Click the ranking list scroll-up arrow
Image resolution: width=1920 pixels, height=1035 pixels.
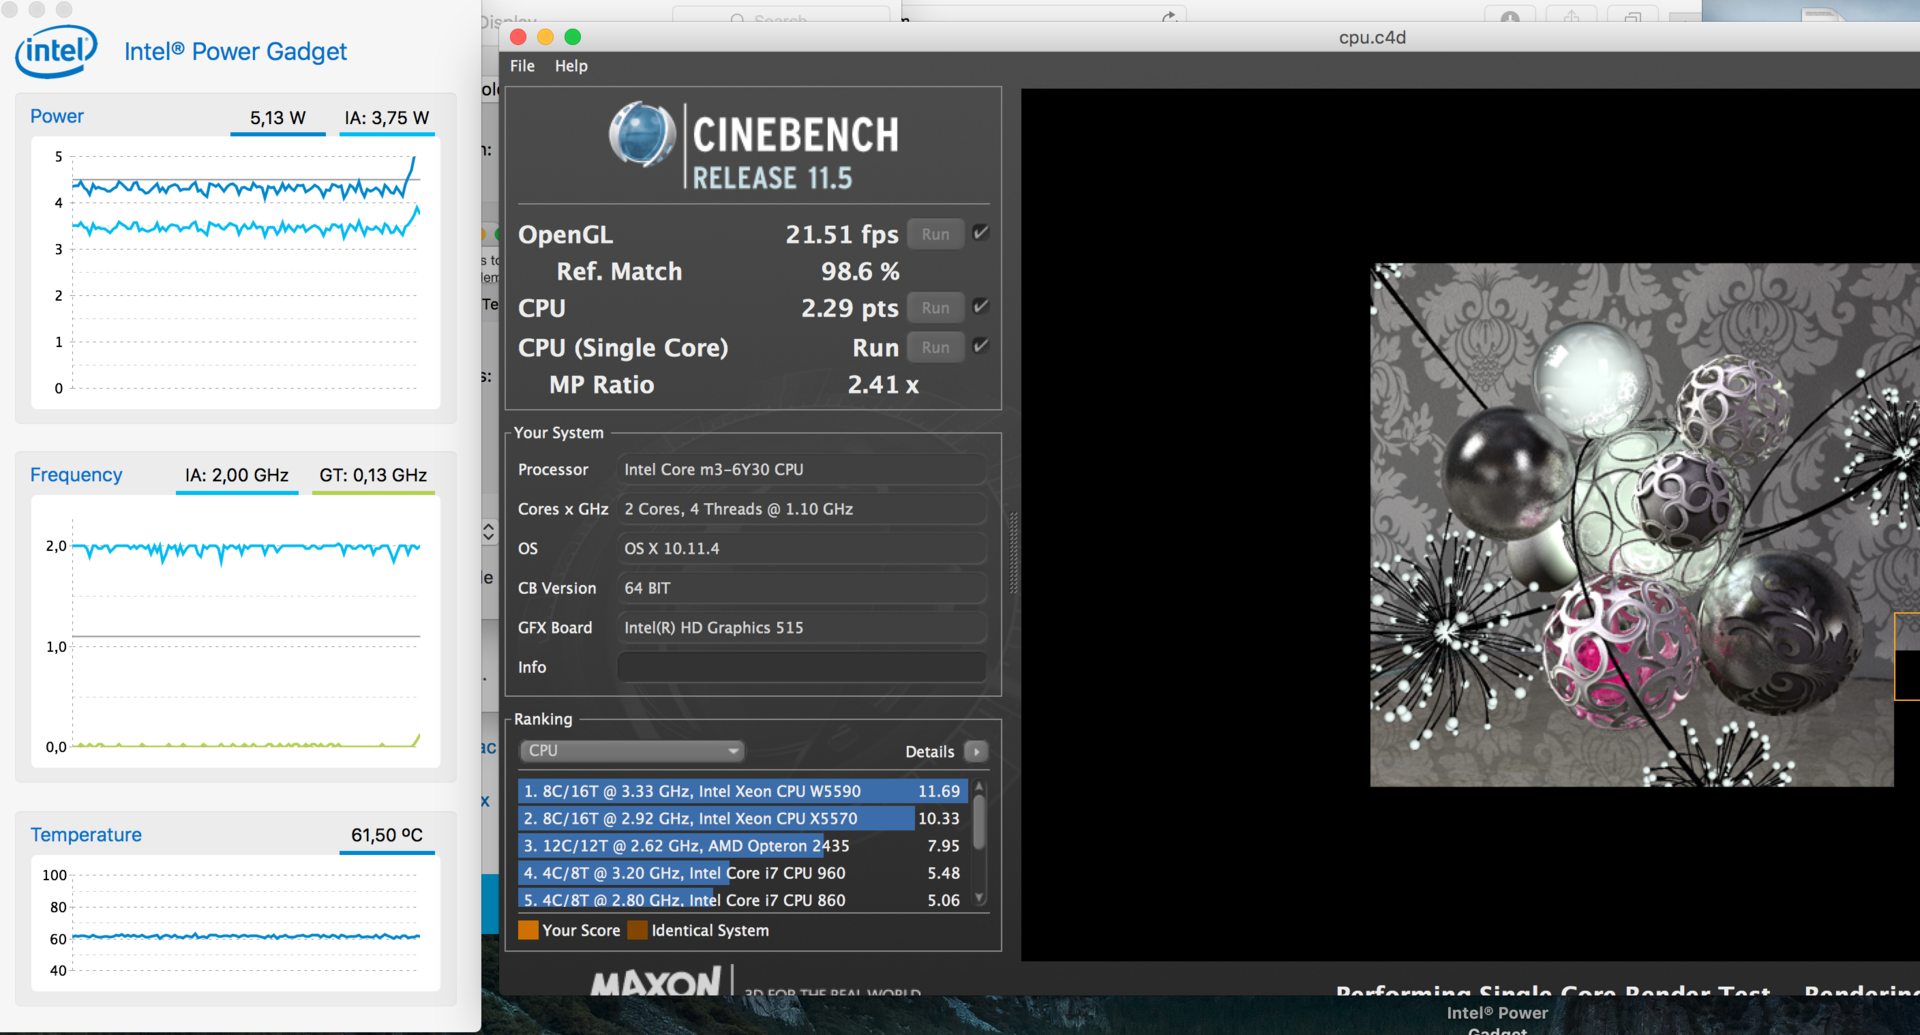(979, 787)
